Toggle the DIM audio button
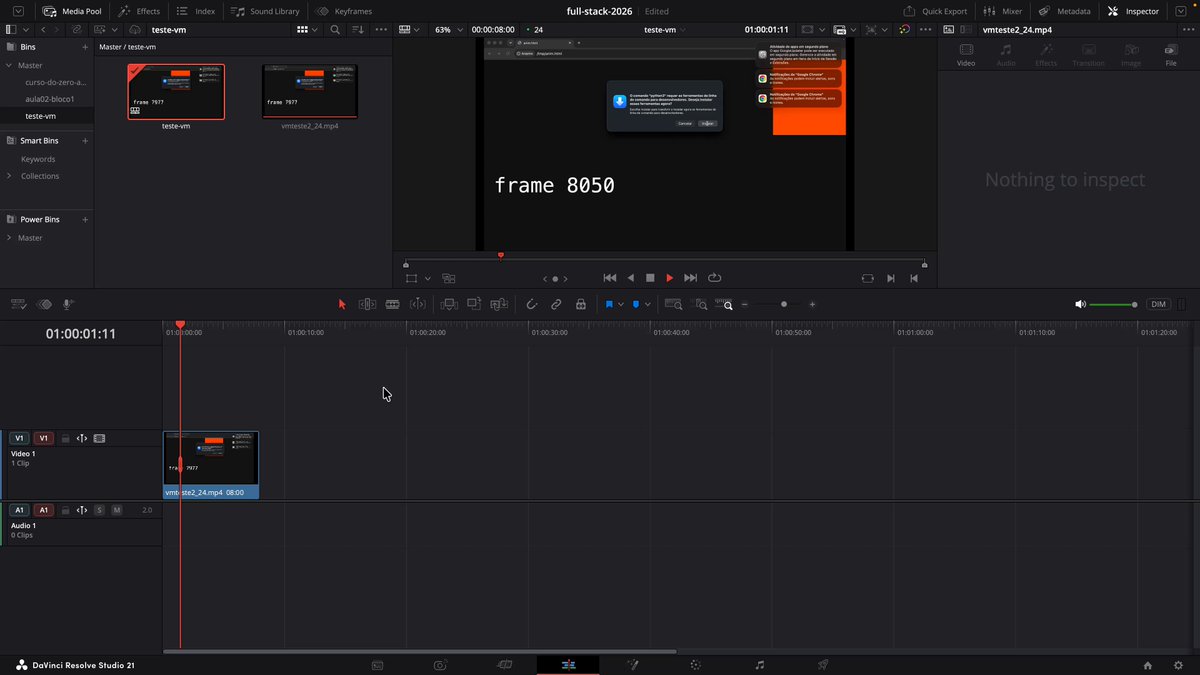This screenshot has width=1200, height=675. 1158,304
